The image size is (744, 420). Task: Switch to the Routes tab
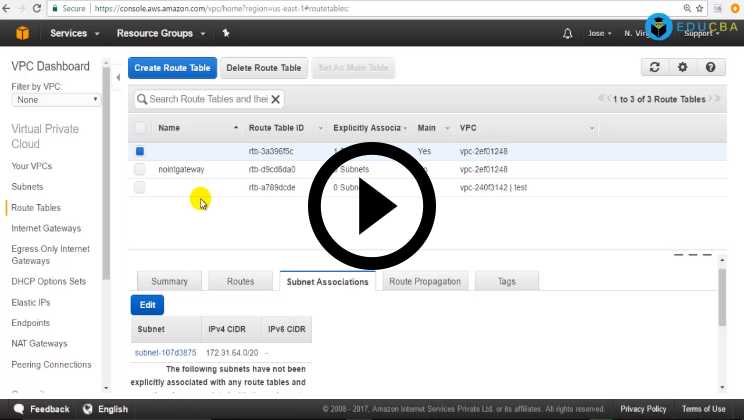[240, 282]
